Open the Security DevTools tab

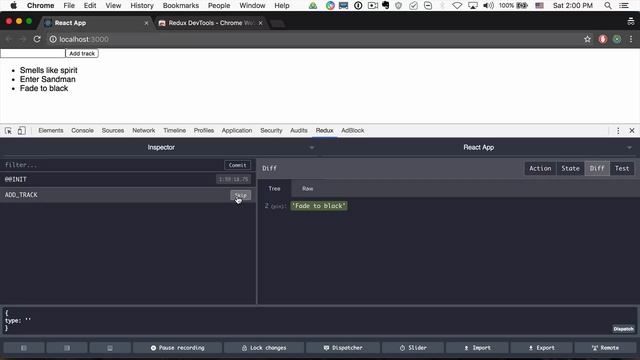271,131
